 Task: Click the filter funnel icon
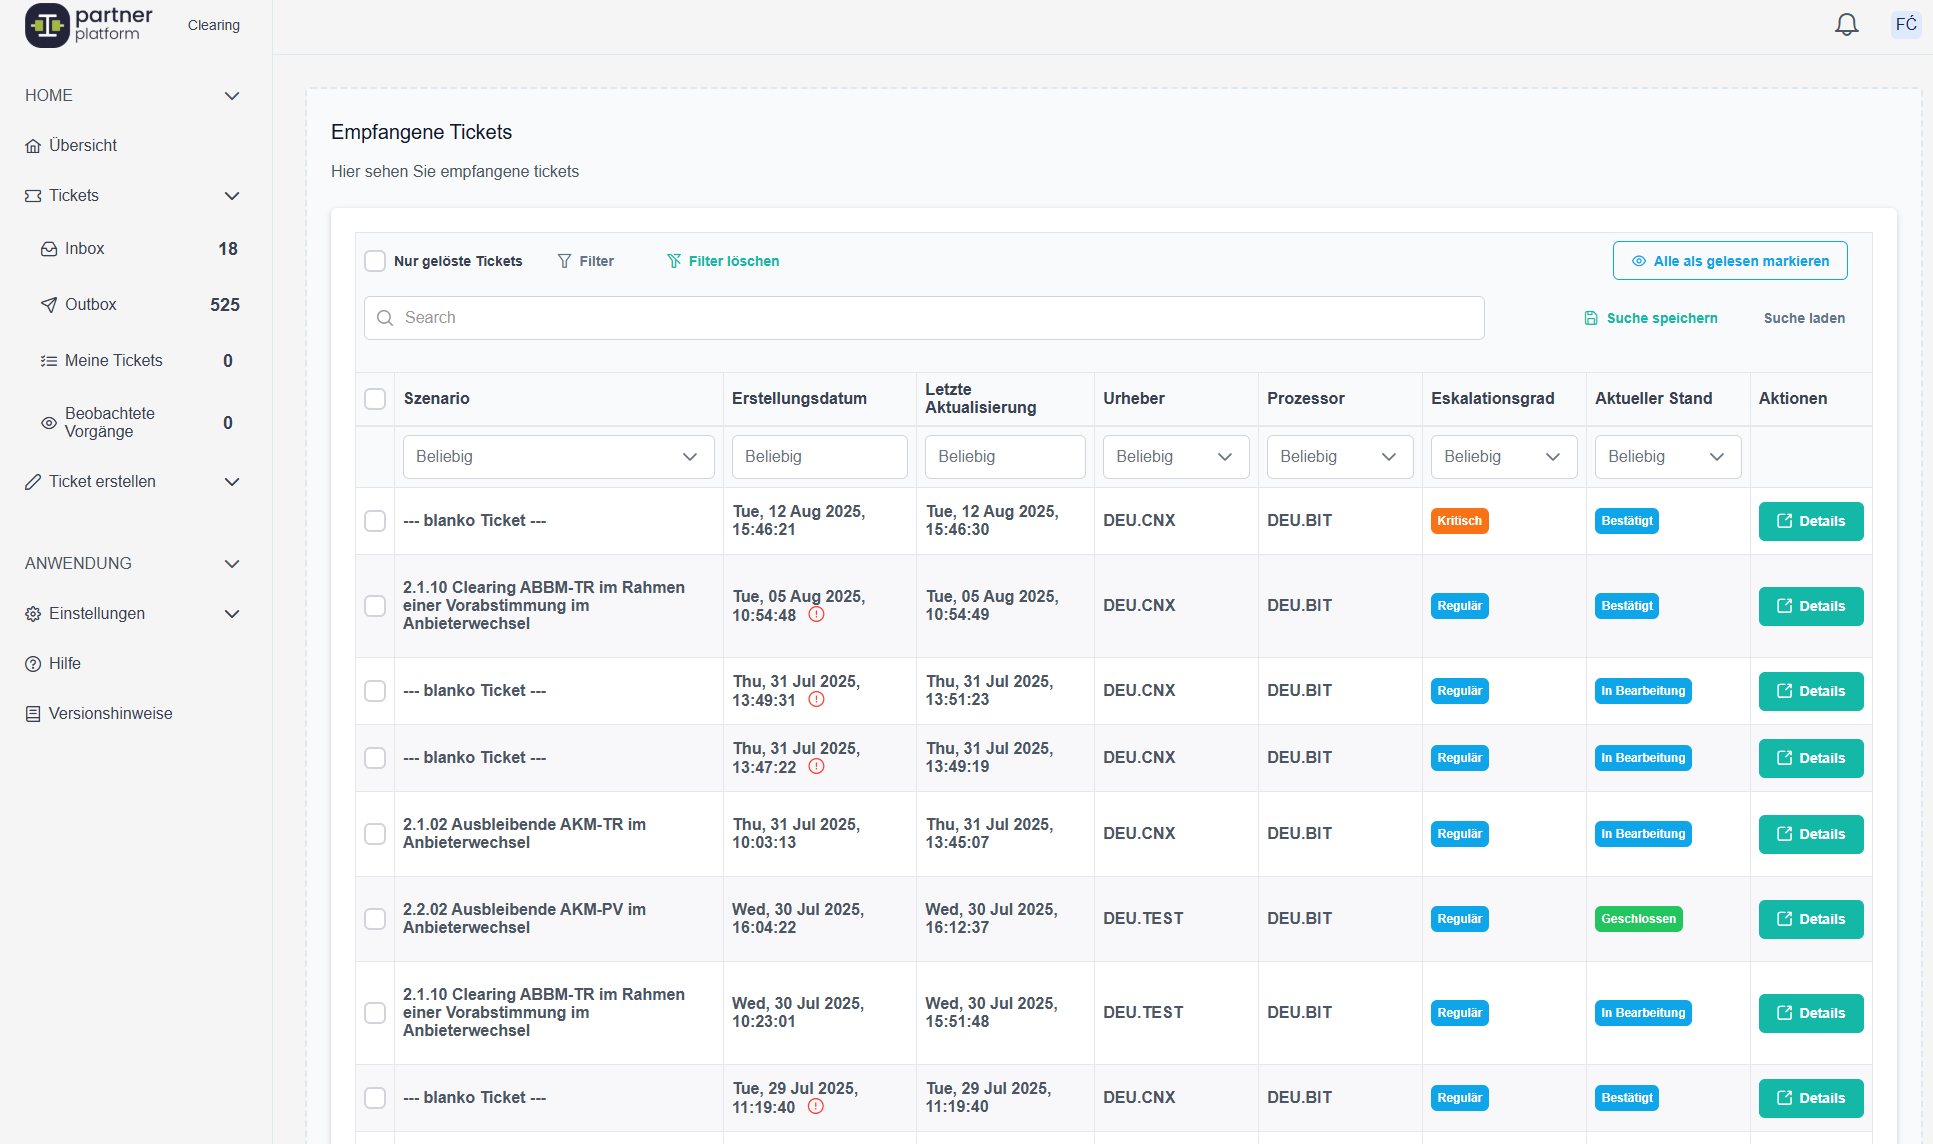pyautogui.click(x=565, y=261)
